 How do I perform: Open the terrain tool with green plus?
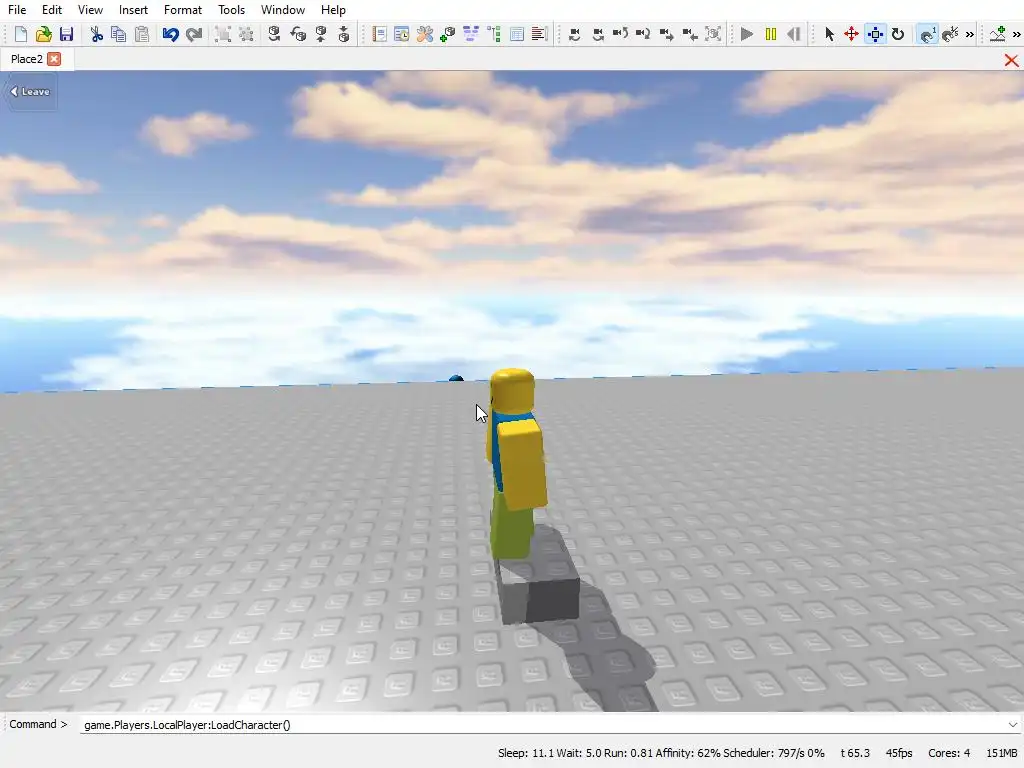click(997, 34)
